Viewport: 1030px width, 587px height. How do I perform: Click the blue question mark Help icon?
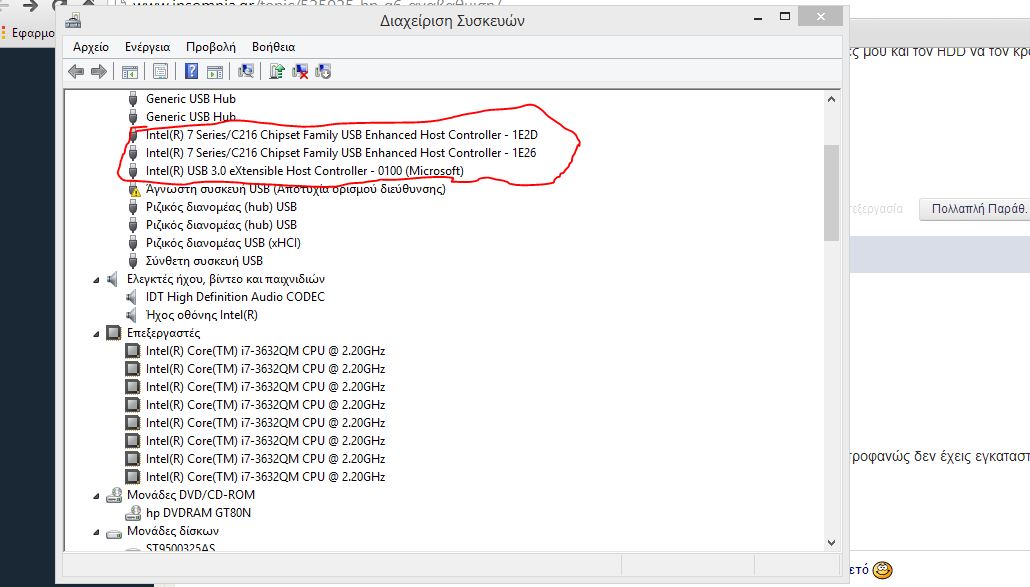(191, 71)
